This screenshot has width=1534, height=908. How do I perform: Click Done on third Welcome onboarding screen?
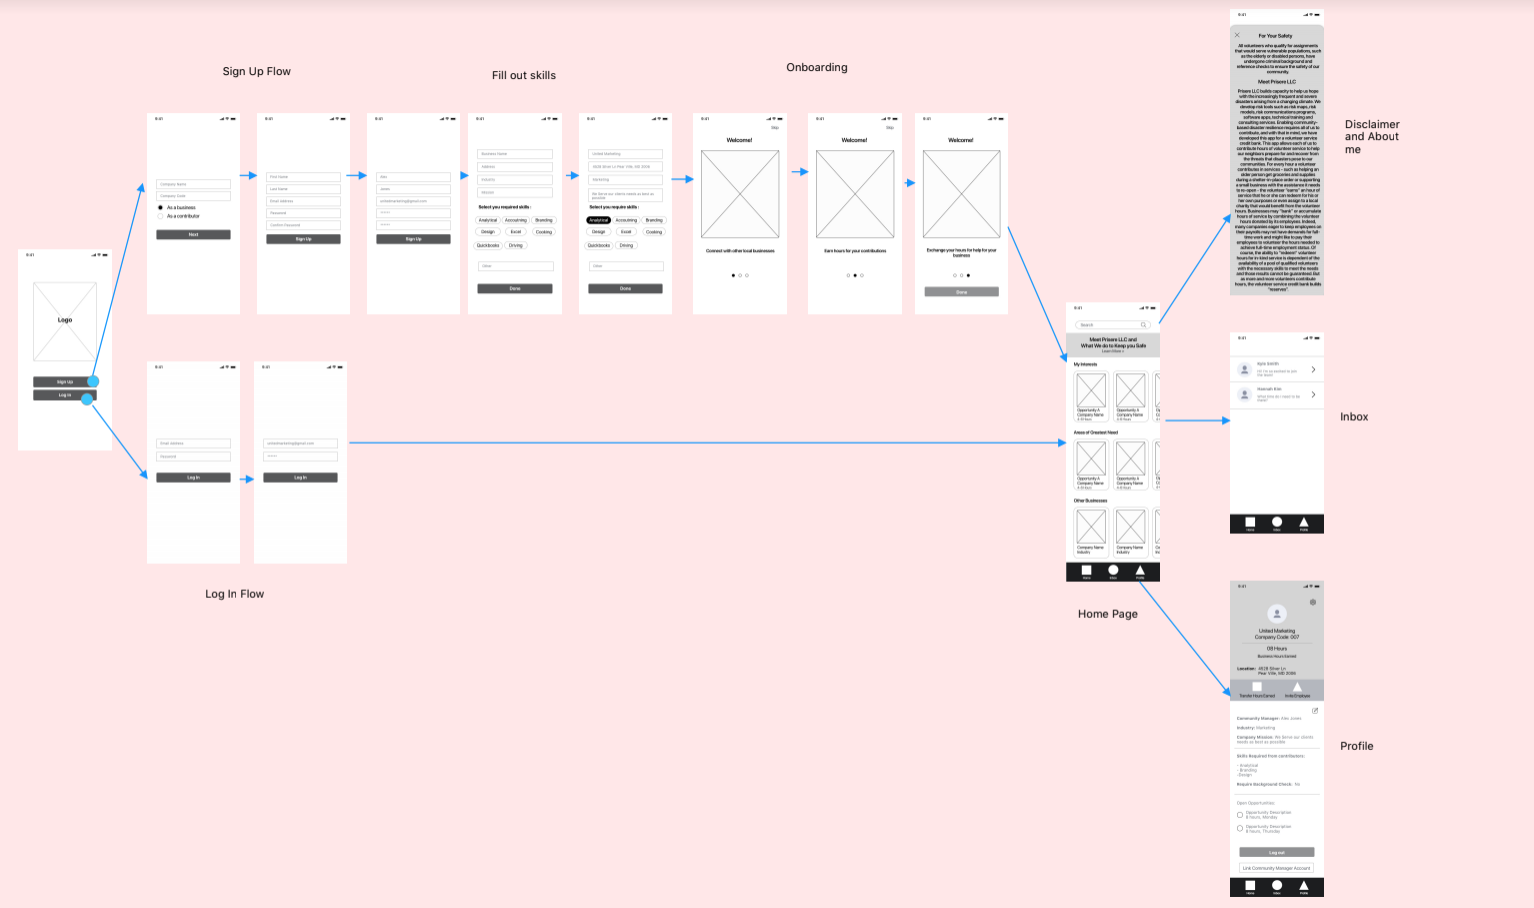point(961,292)
